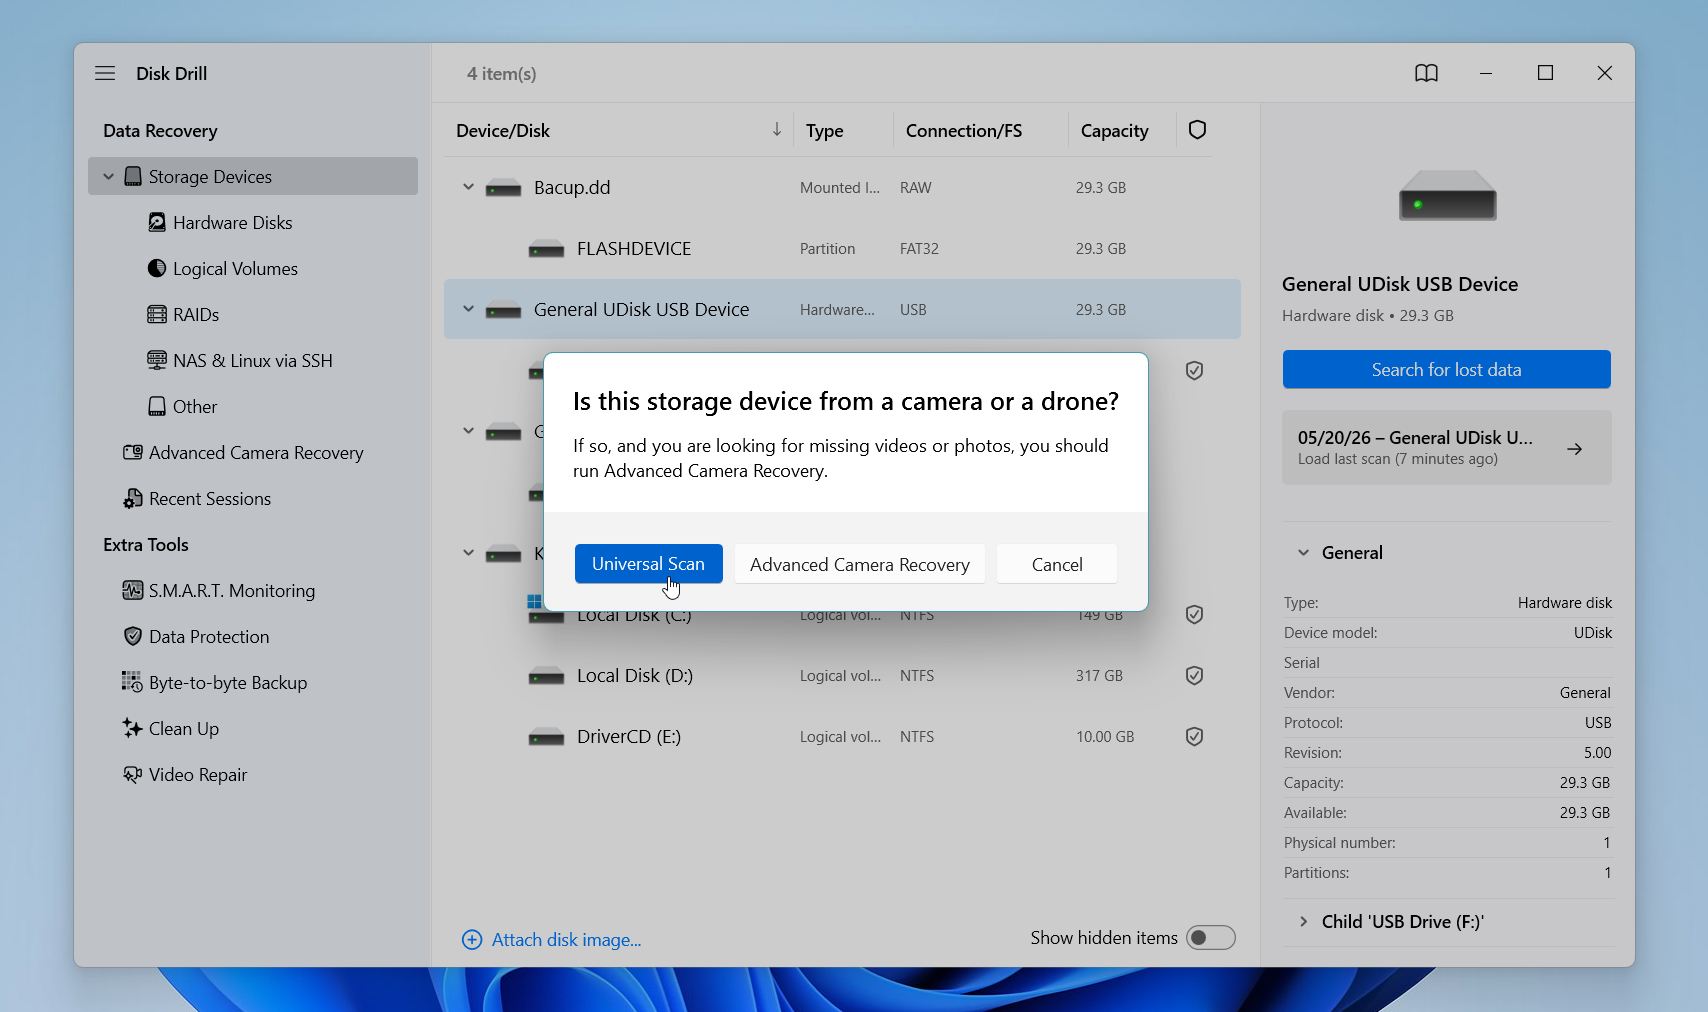The width and height of the screenshot is (1708, 1012).
Task: Sort by the Connection/FS column header
Action: [963, 130]
